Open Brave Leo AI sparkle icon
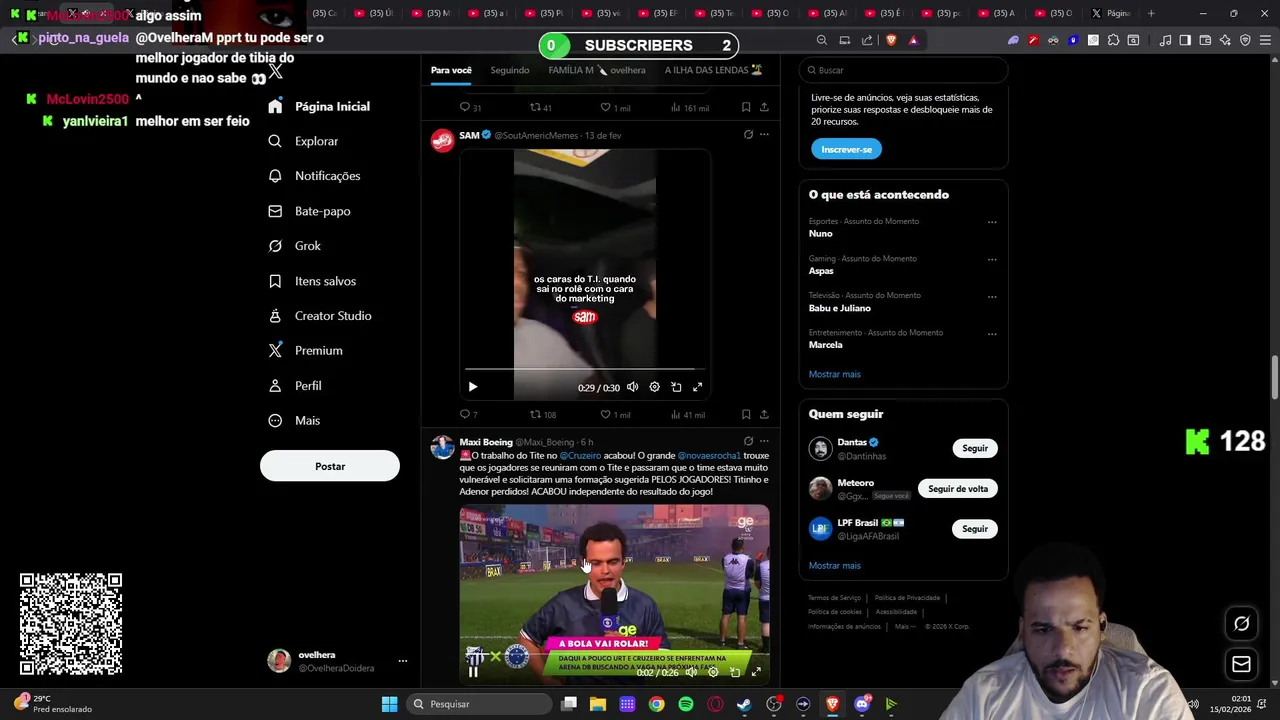 (1225, 40)
